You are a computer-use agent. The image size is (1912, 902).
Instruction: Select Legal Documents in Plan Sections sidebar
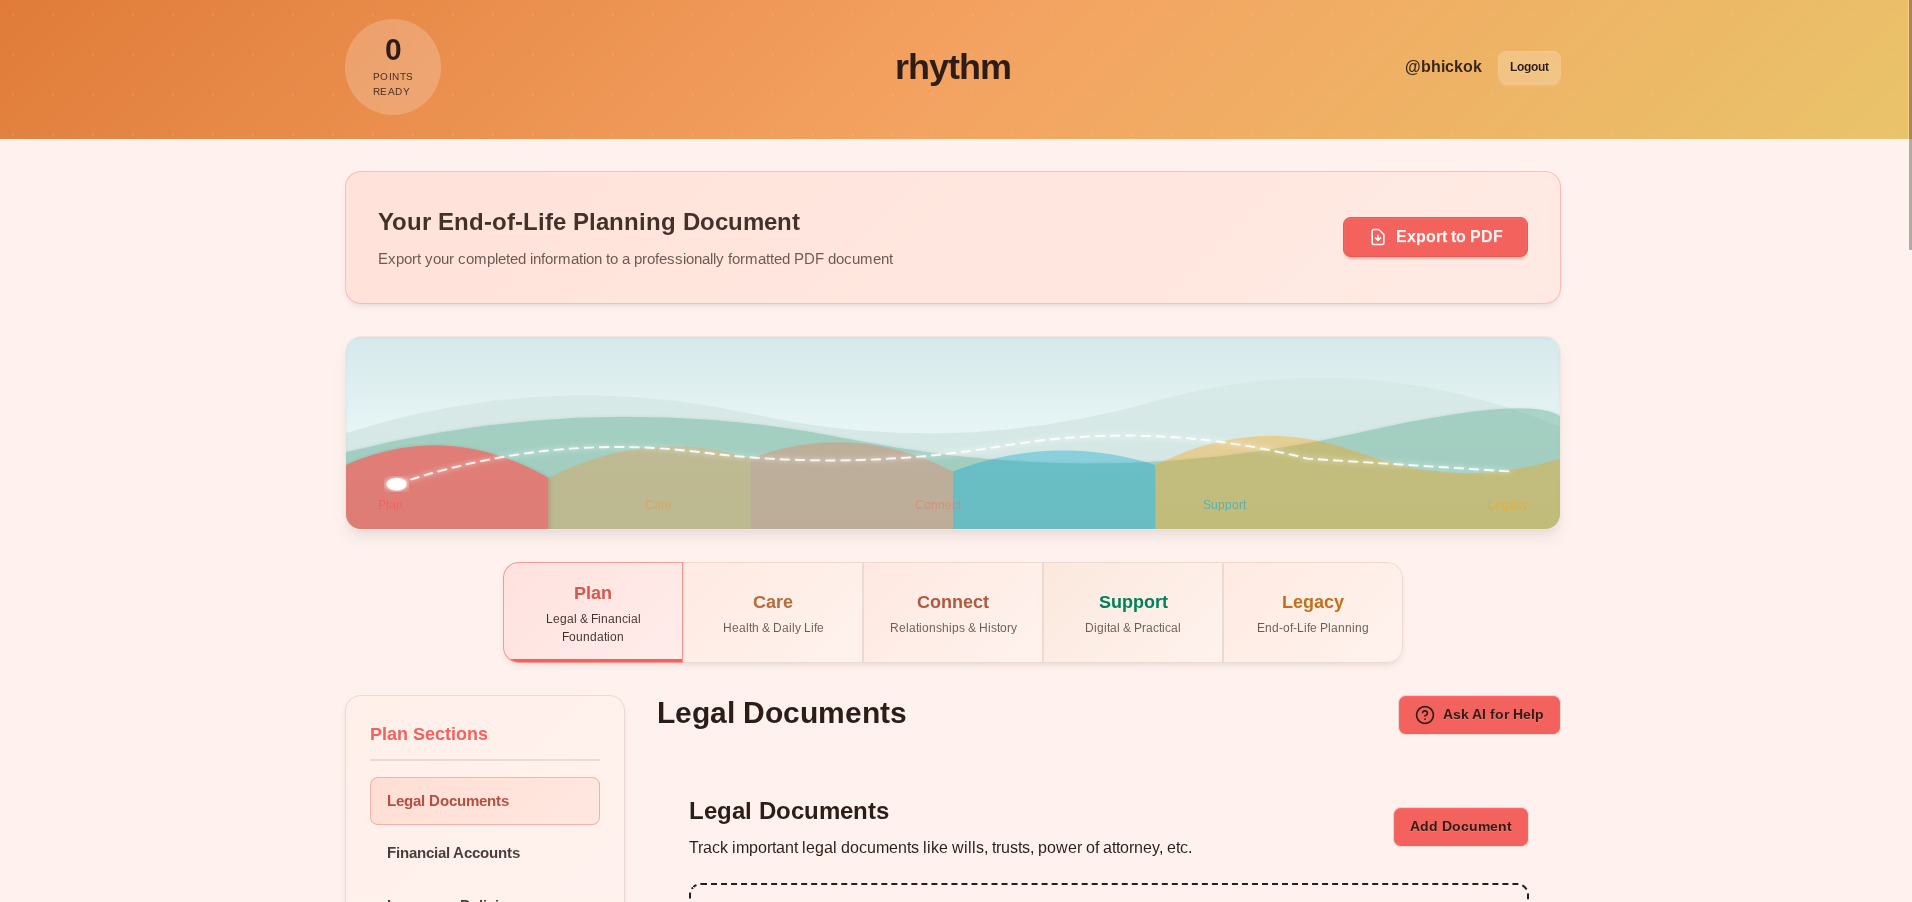484,800
